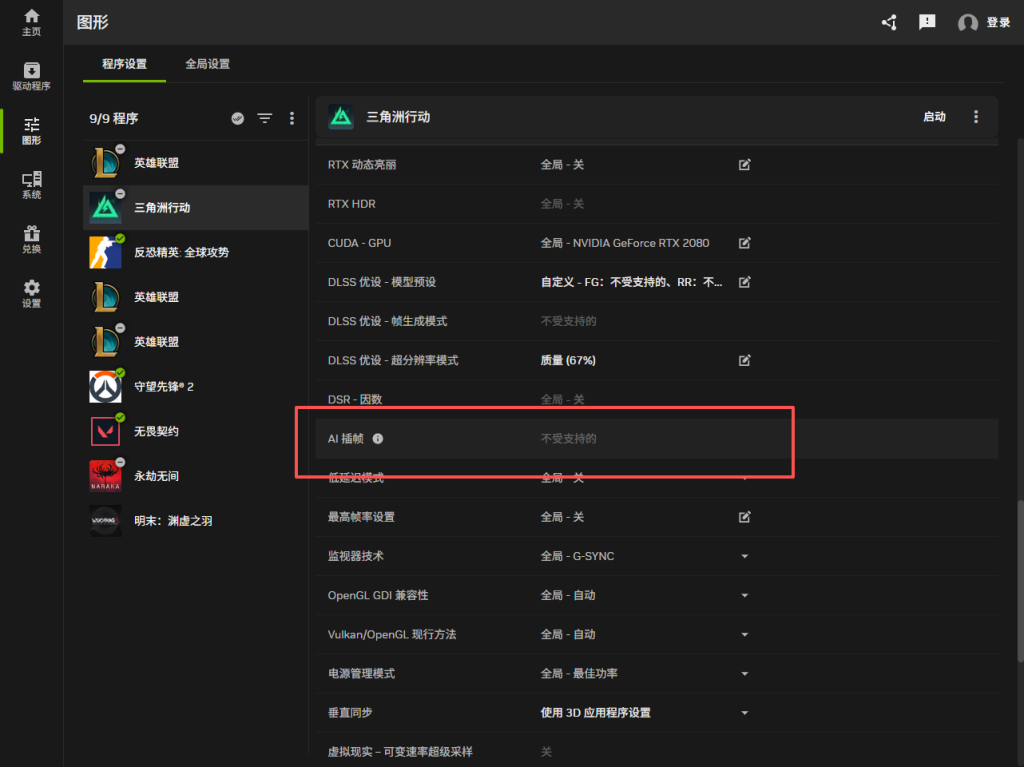This screenshot has width=1024, height=767.
Task: Select the 程序设置 tab
Action: [124, 64]
